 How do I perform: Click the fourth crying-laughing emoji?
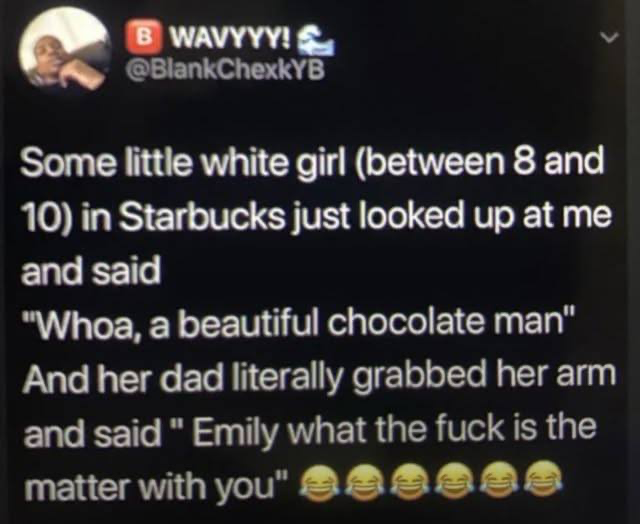click(x=454, y=480)
